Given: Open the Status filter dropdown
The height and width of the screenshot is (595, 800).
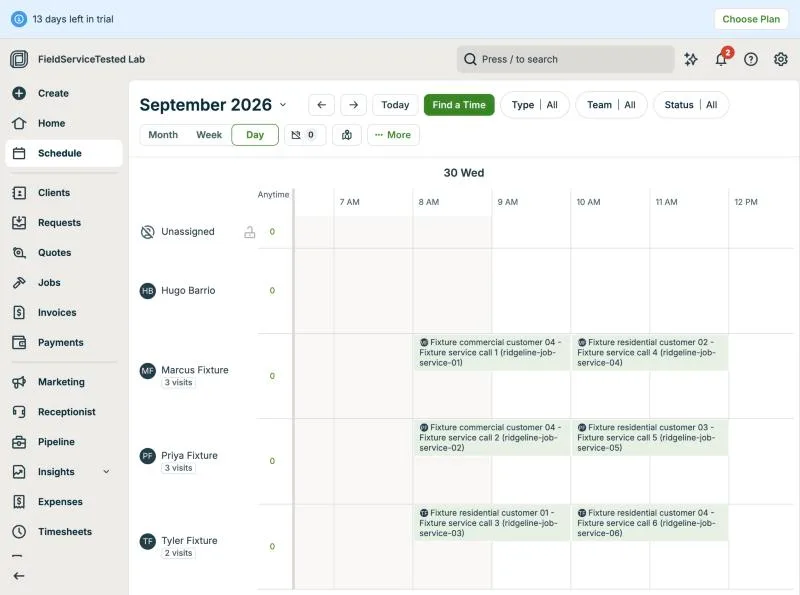Looking at the screenshot, I should tap(690, 105).
